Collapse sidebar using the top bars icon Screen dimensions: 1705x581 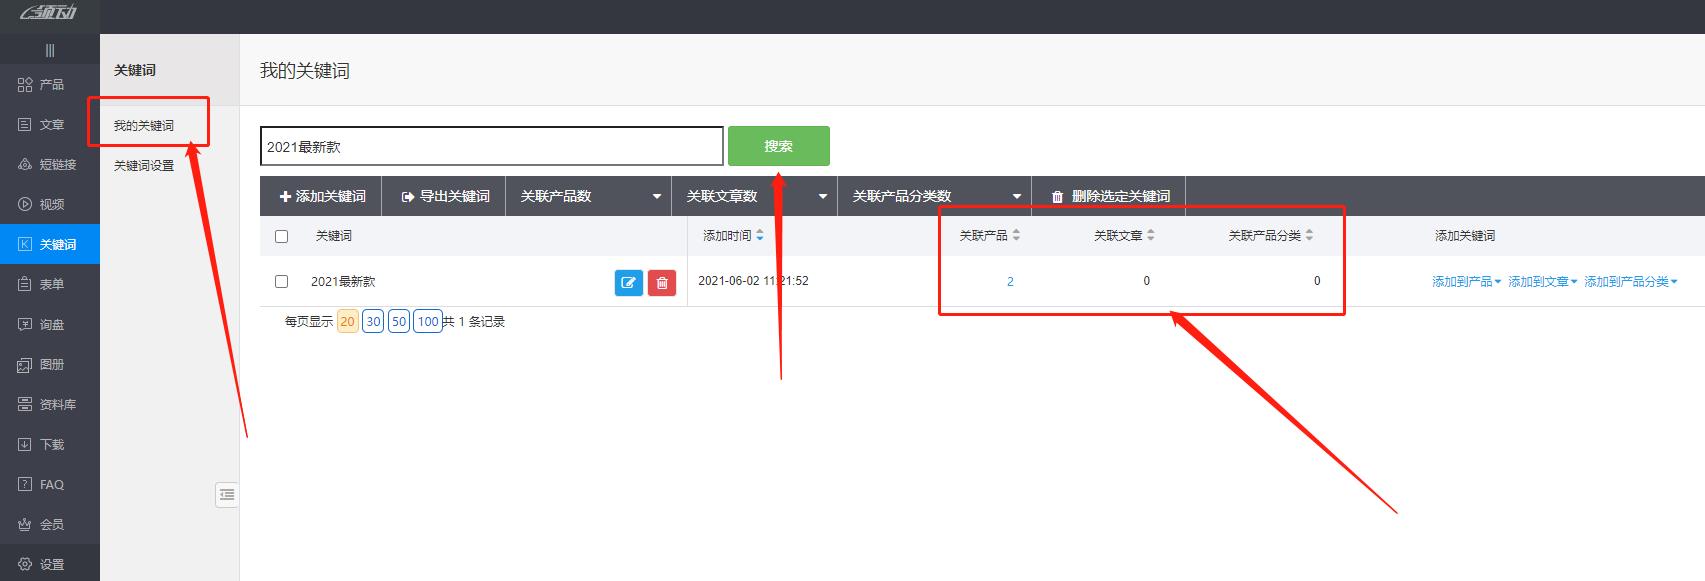(x=50, y=50)
